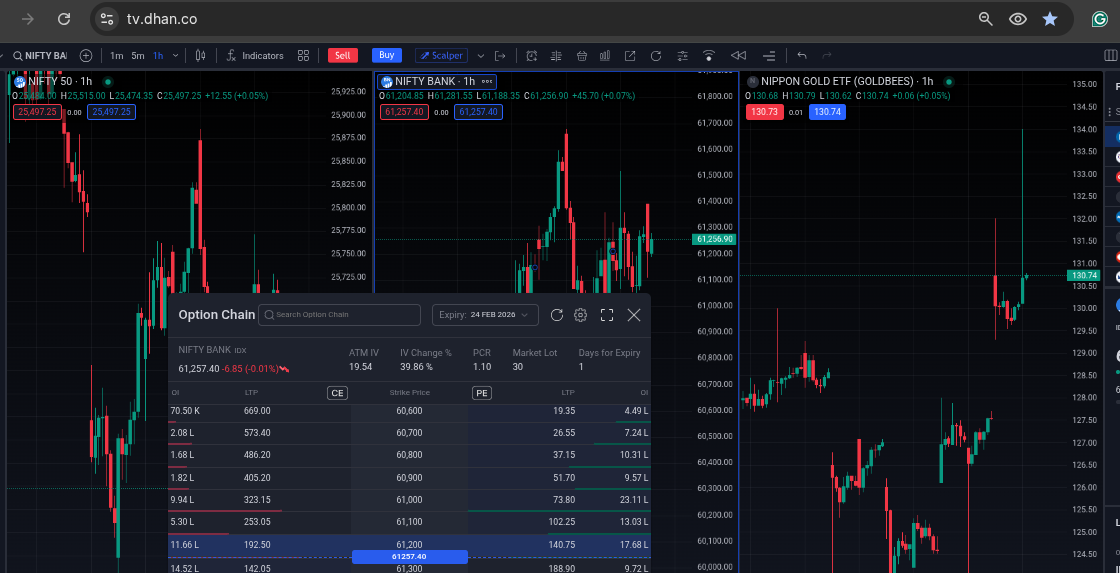Screen dimensions: 1120x573
Task: Refresh the Option Chain panel
Action: tap(557, 315)
